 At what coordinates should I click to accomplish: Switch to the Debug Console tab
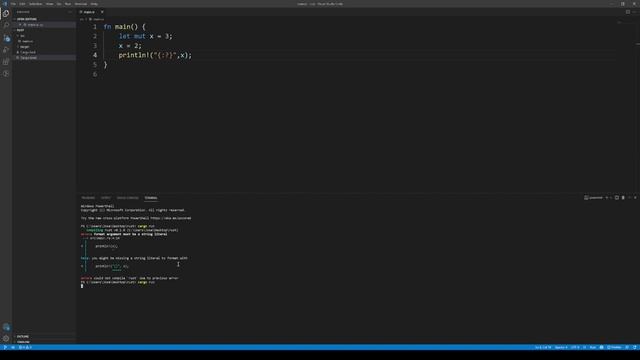pyautogui.click(x=127, y=198)
